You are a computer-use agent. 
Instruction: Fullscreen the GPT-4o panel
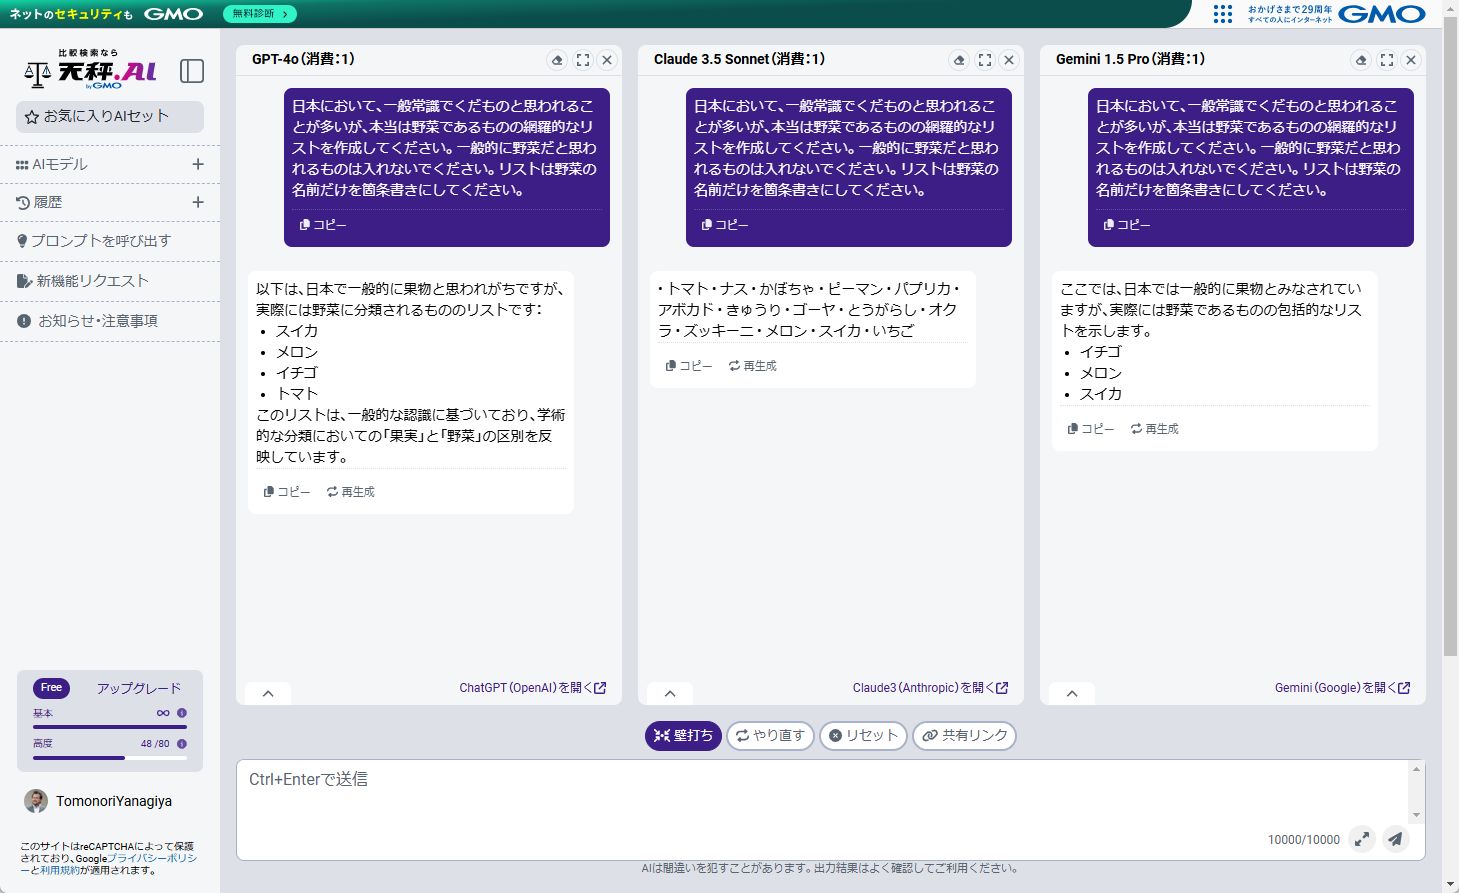point(583,60)
